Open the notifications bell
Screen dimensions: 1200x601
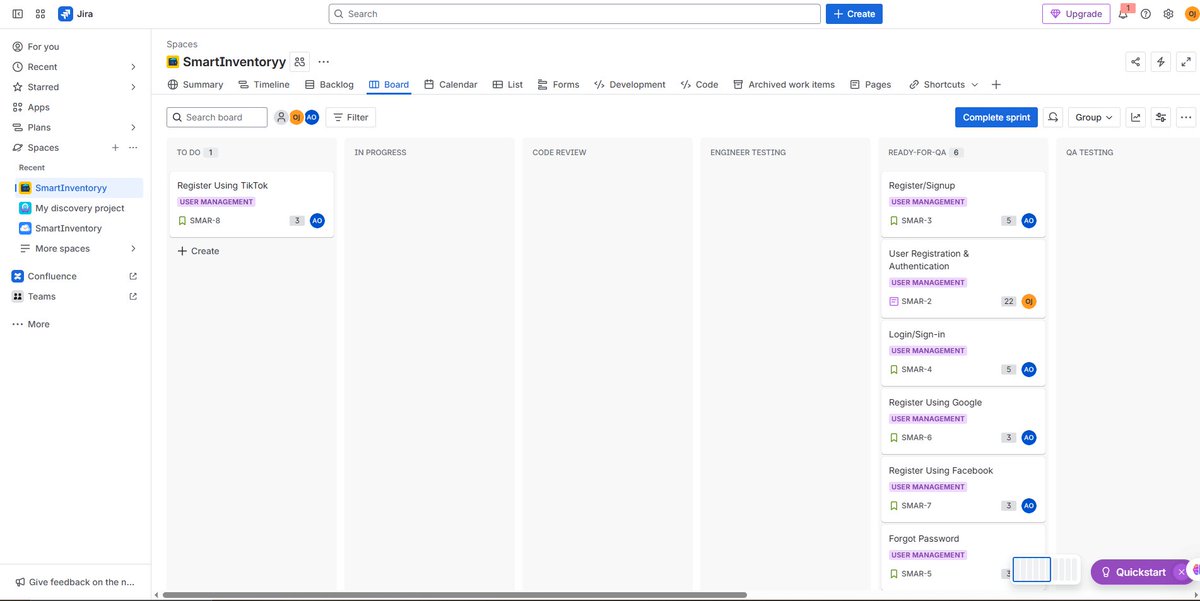(x=1123, y=14)
